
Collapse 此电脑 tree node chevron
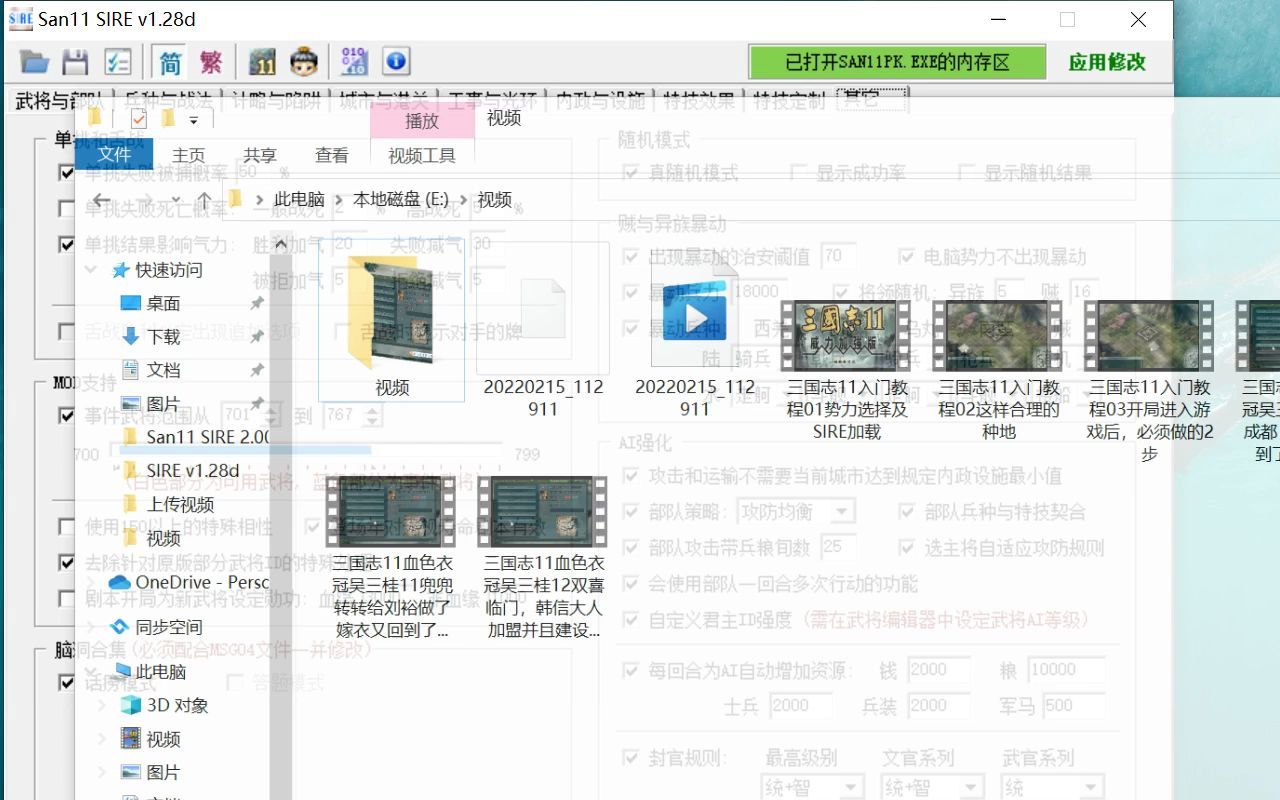point(92,671)
